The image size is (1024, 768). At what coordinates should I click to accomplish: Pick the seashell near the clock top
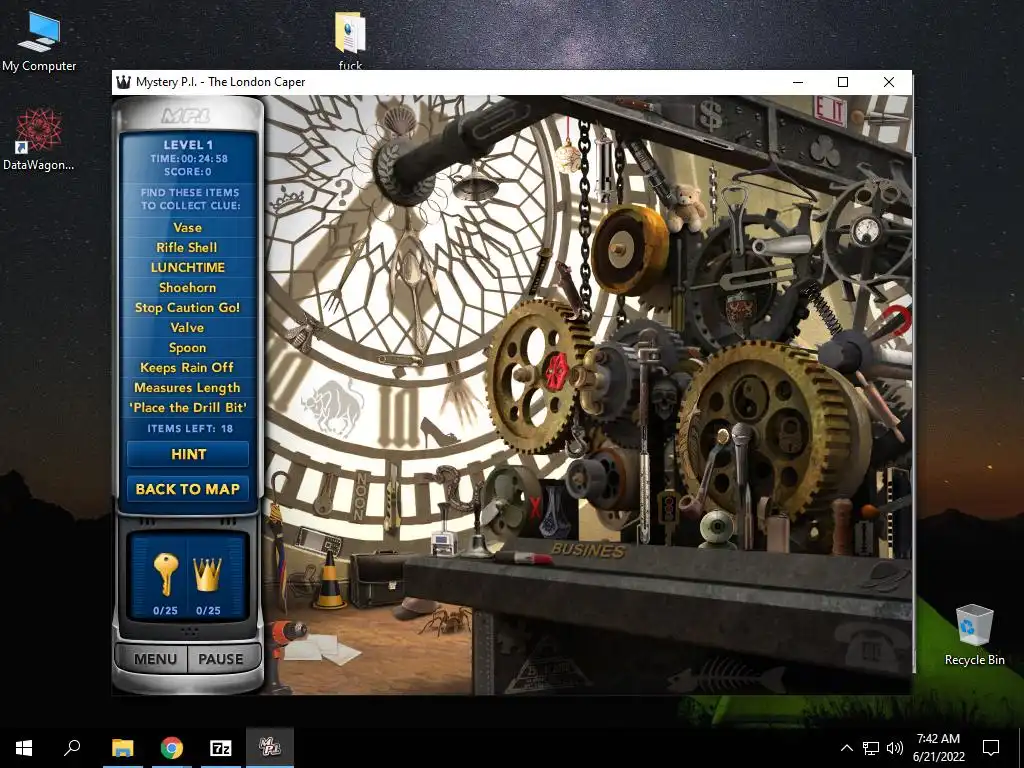click(399, 121)
